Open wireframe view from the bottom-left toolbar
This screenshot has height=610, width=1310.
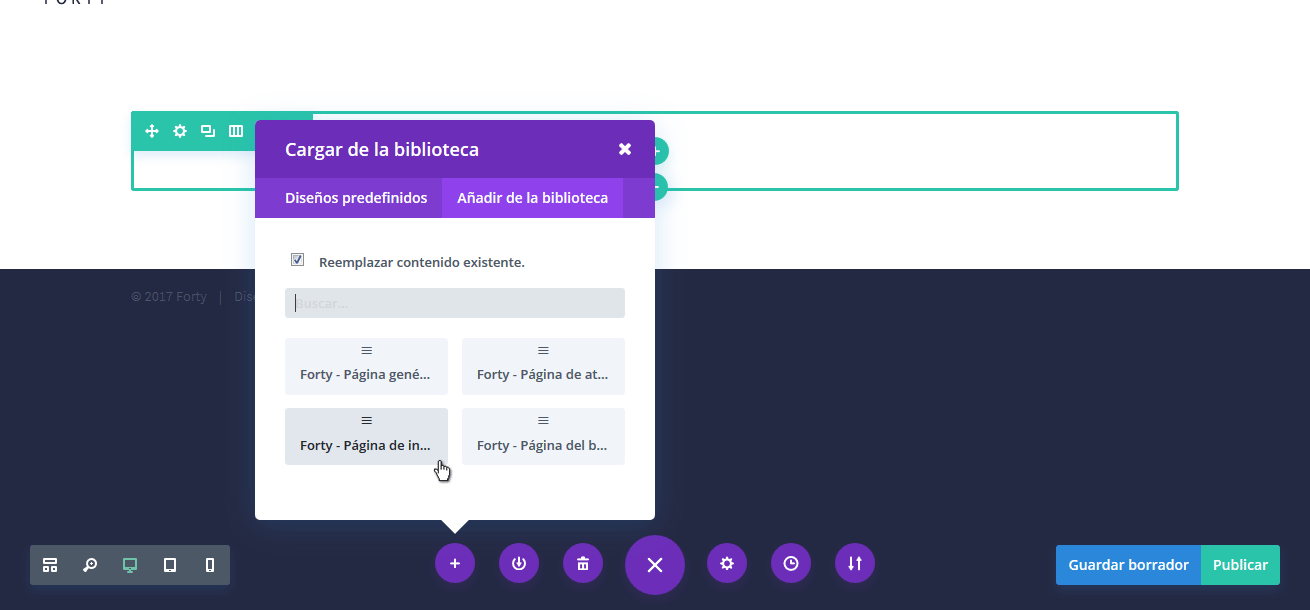point(50,565)
